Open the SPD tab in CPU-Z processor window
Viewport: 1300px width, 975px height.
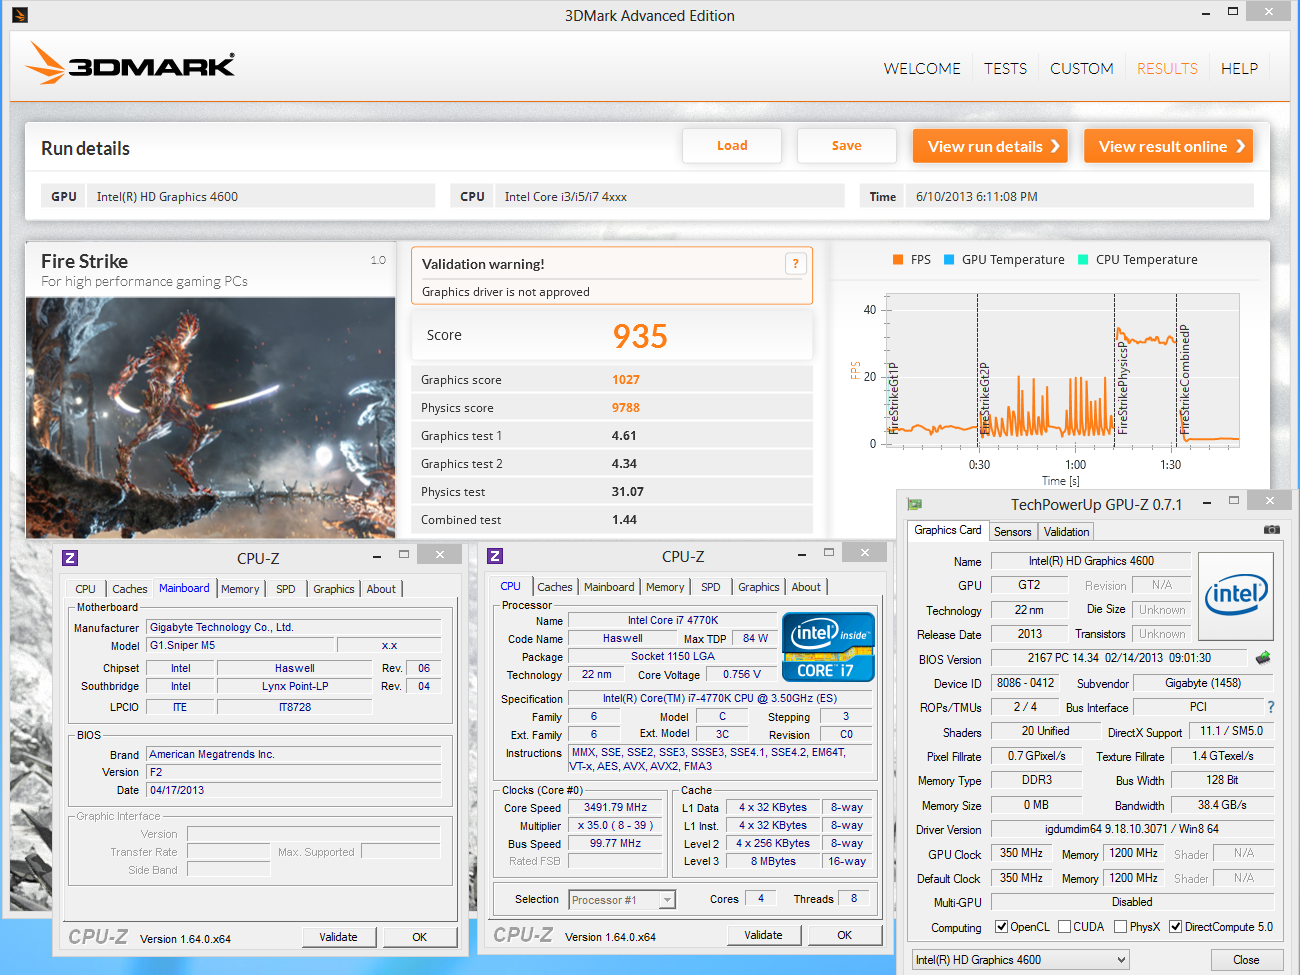[x=711, y=587]
